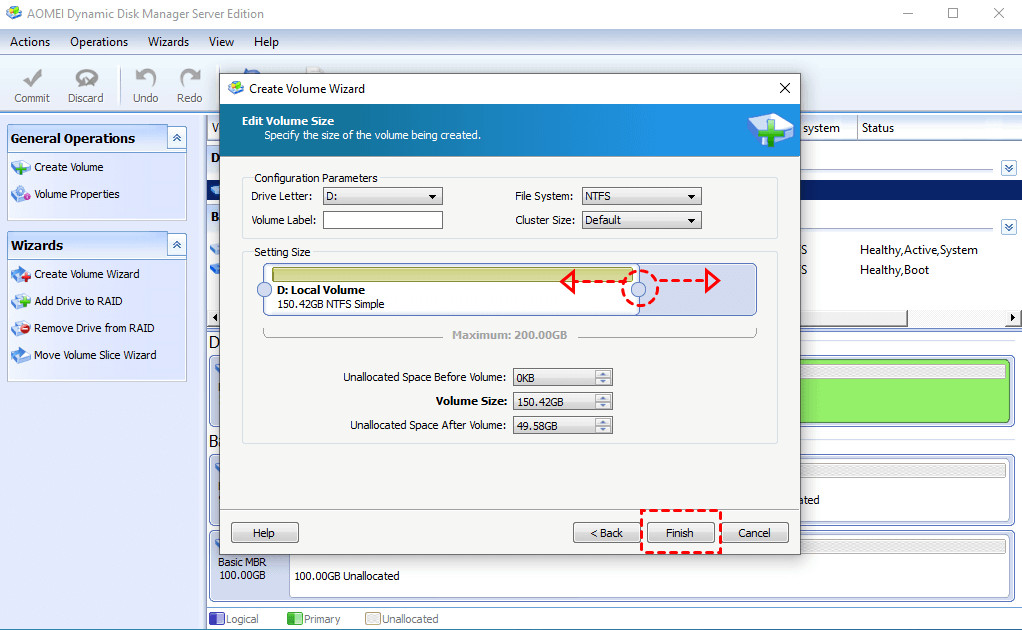This screenshot has width=1022, height=630.
Task: Click the Create Volume Wizard icon in Wizards
Action: pos(21,274)
